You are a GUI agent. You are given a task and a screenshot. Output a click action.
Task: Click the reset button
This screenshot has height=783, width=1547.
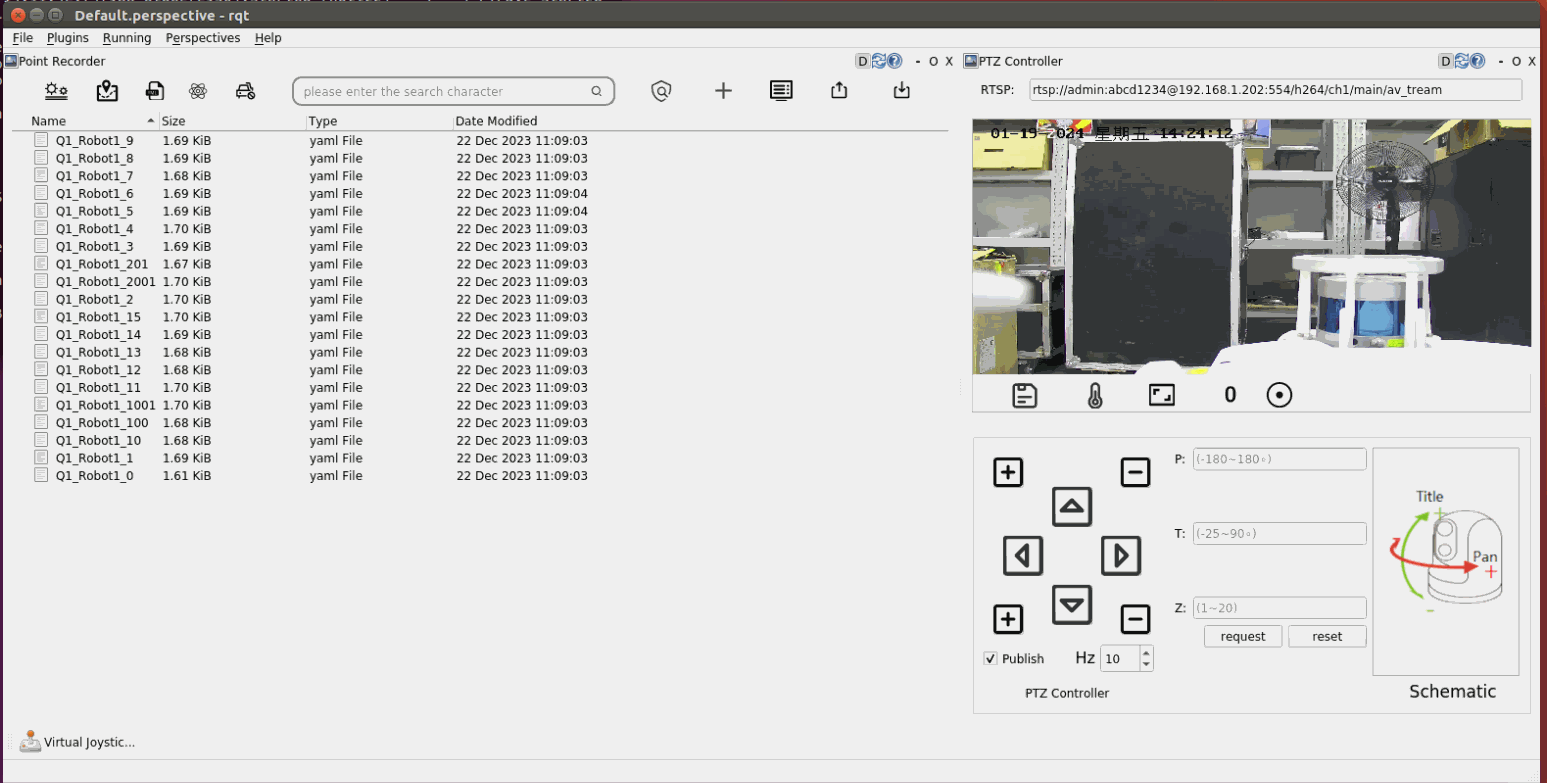pos(1327,636)
